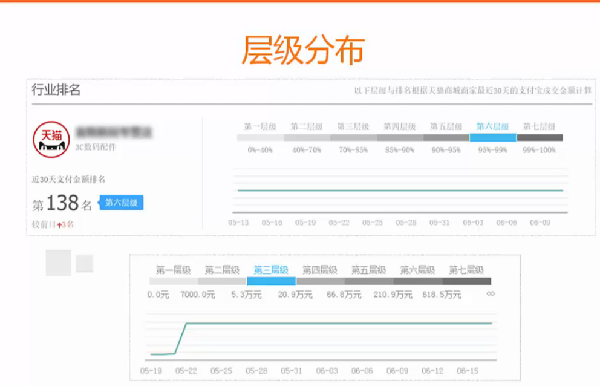The width and height of the screenshot is (600, 387).
Task: Click the 0.0元 threshold label
Action: pyautogui.click(x=158, y=295)
